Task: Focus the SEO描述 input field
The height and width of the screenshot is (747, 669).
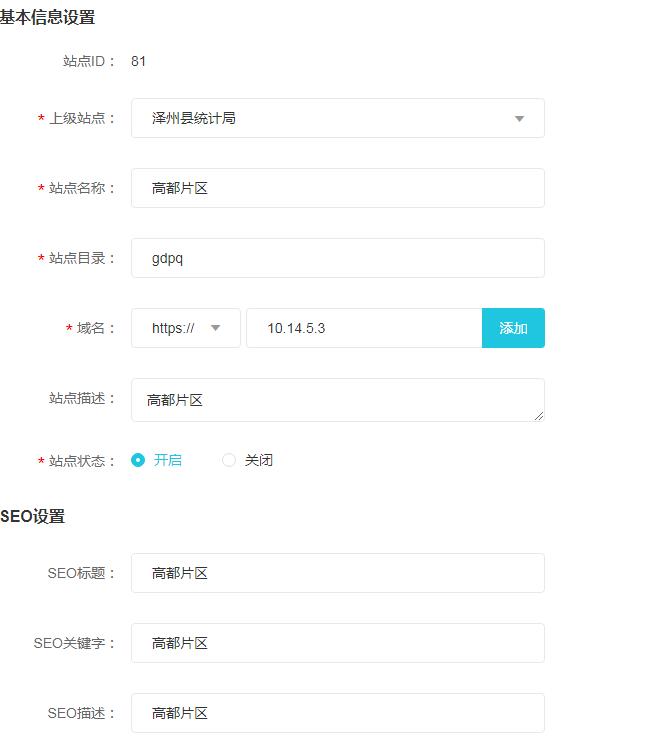Action: click(337, 713)
